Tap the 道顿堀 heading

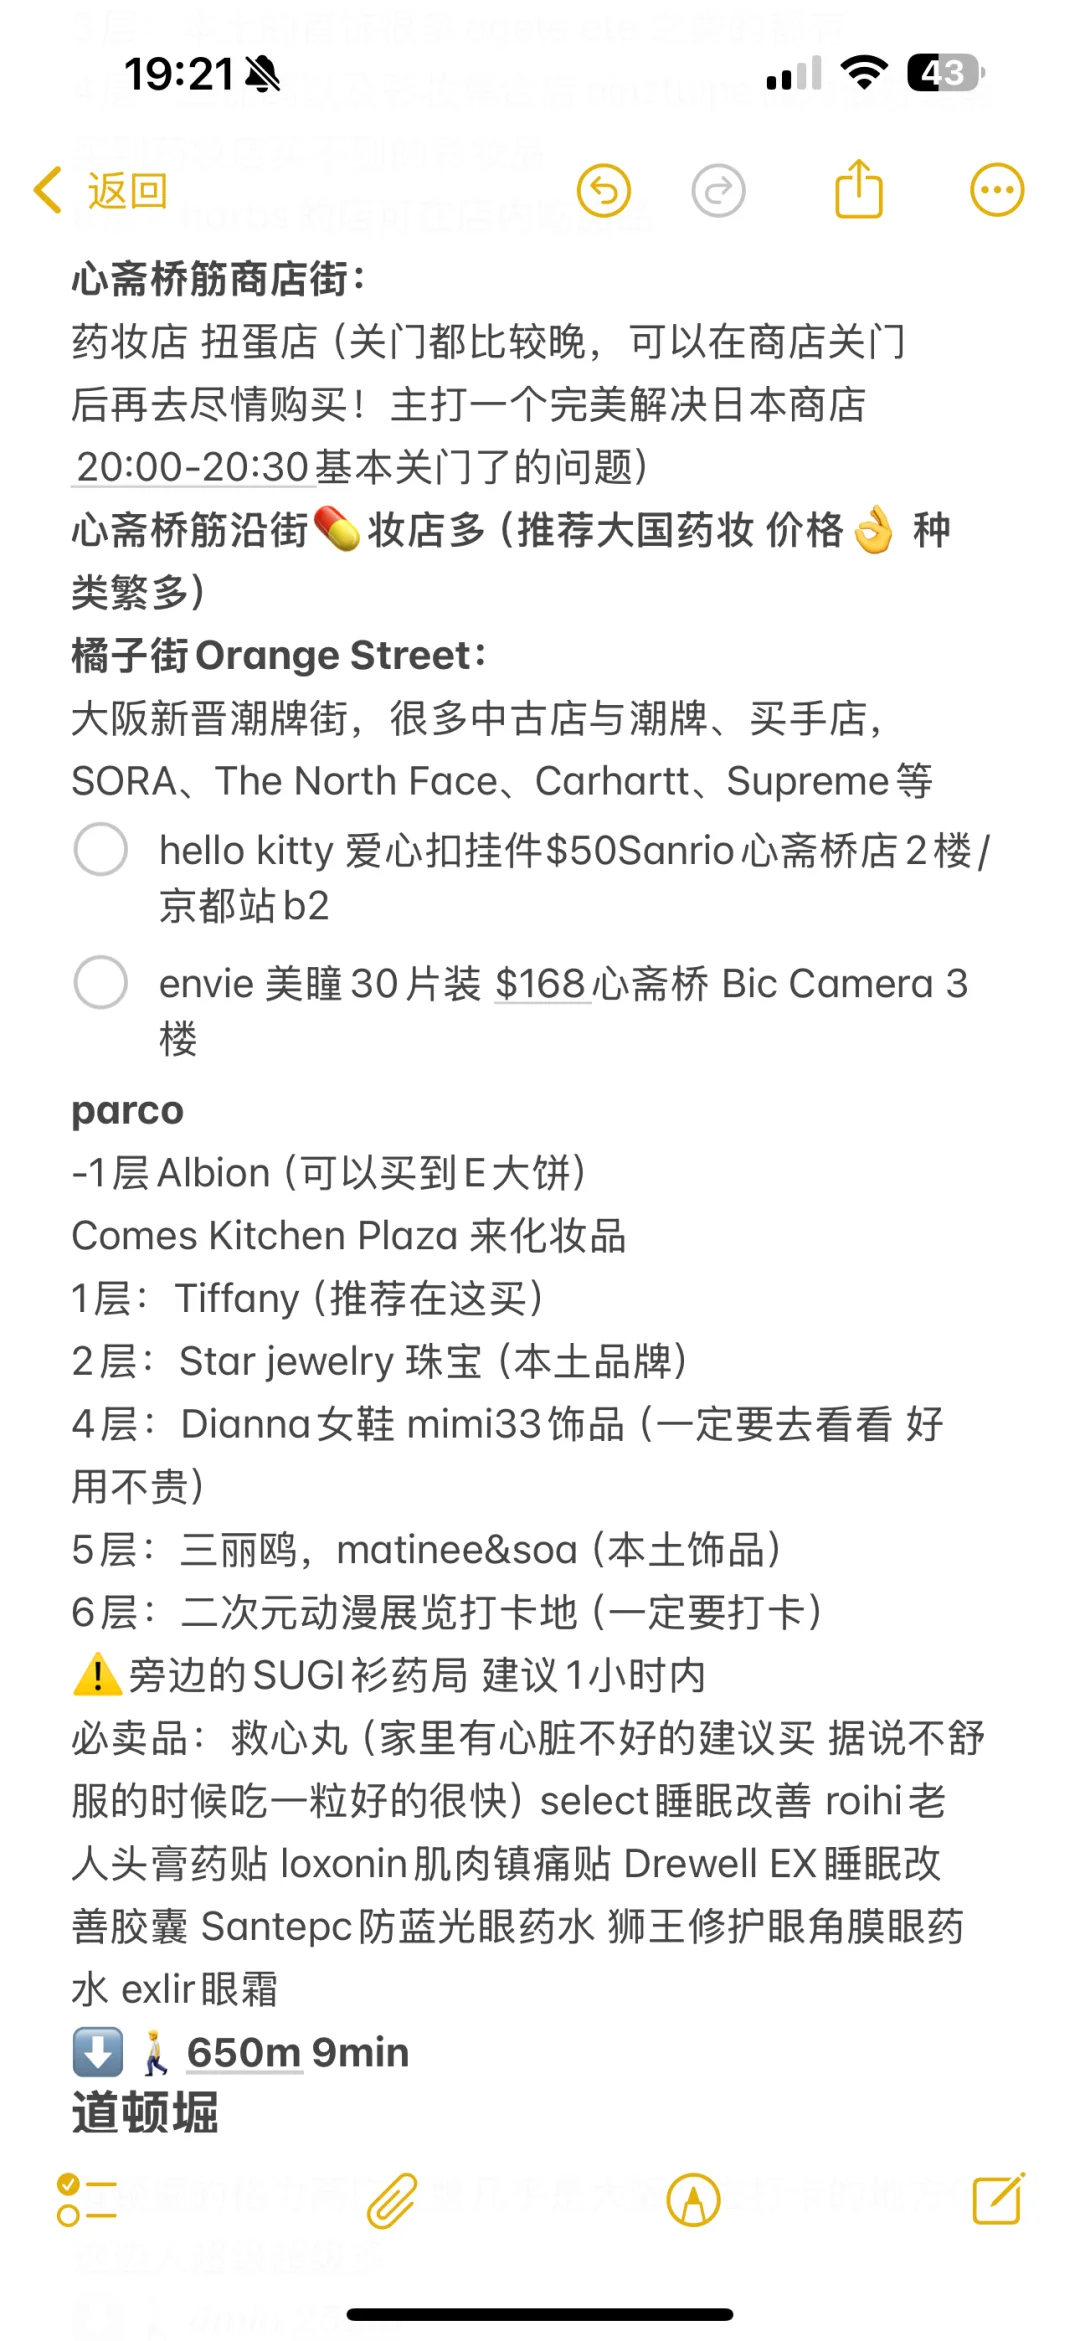click(x=145, y=2115)
